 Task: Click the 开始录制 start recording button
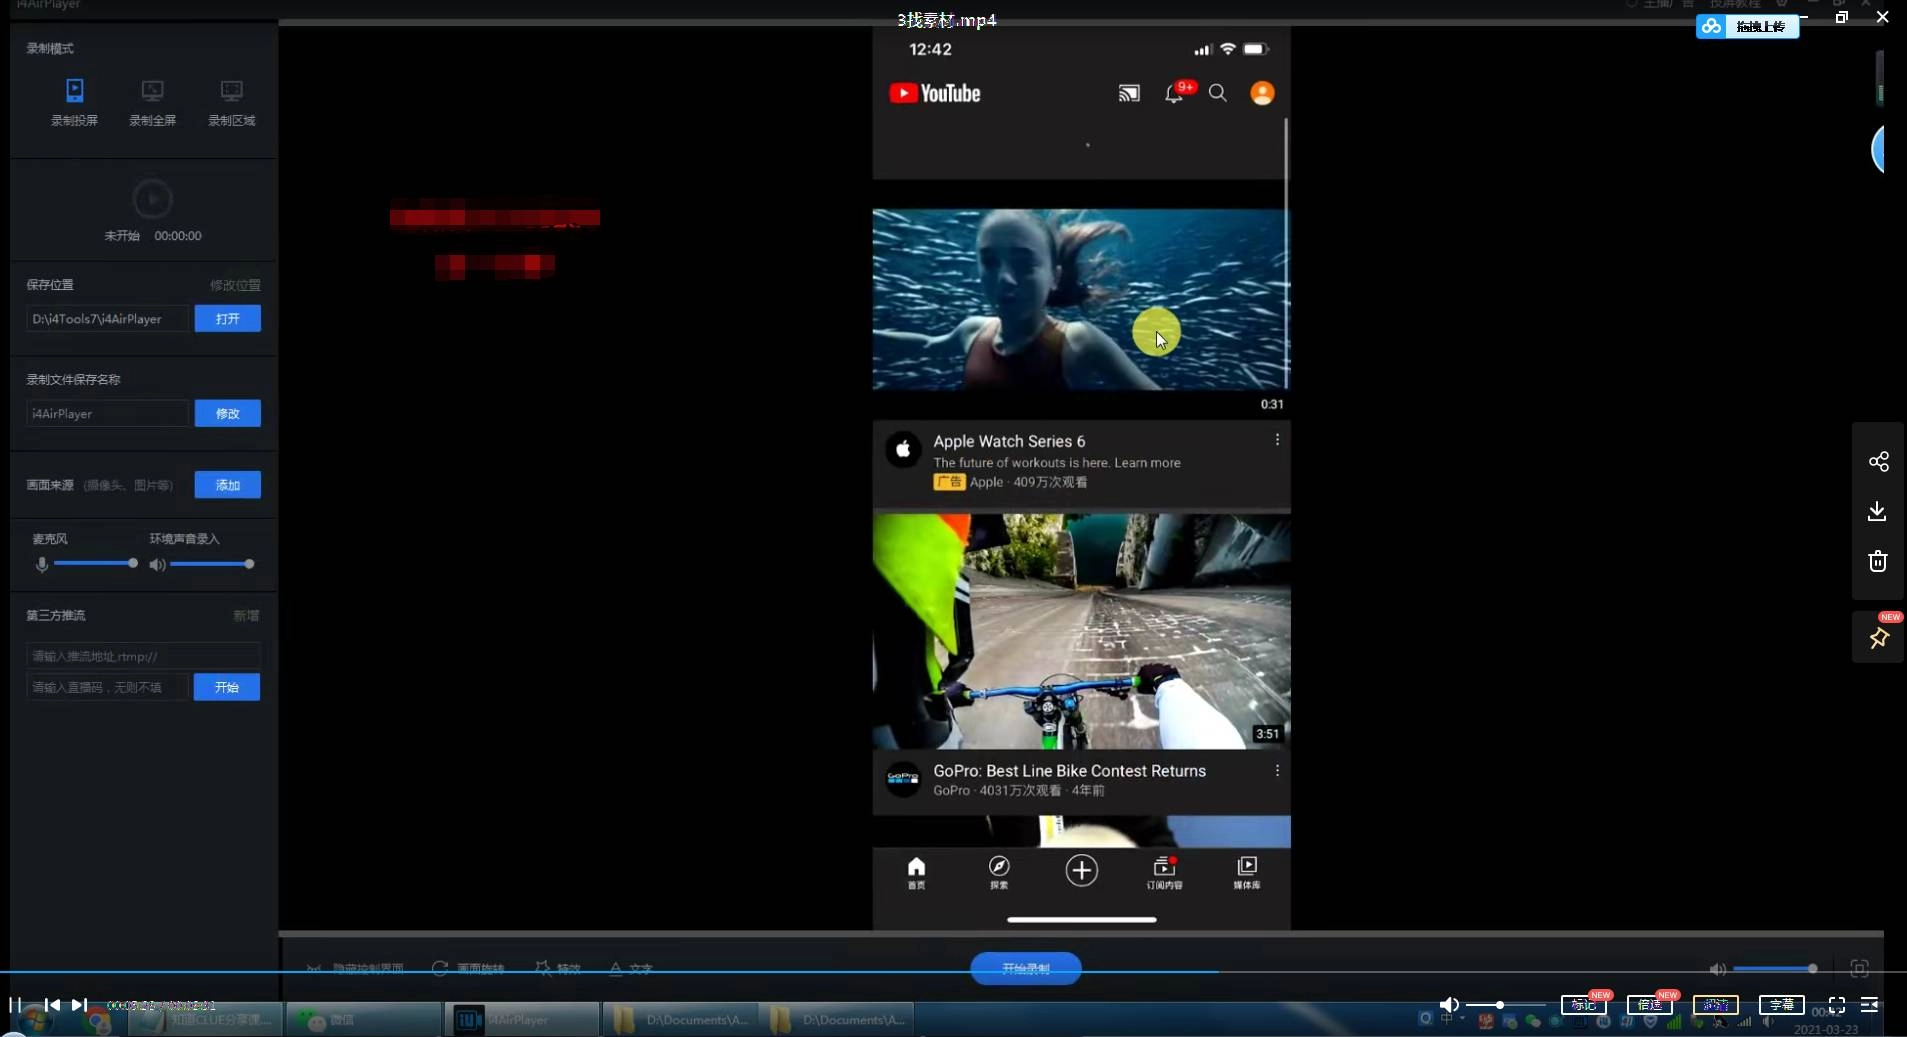click(x=1026, y=967)
